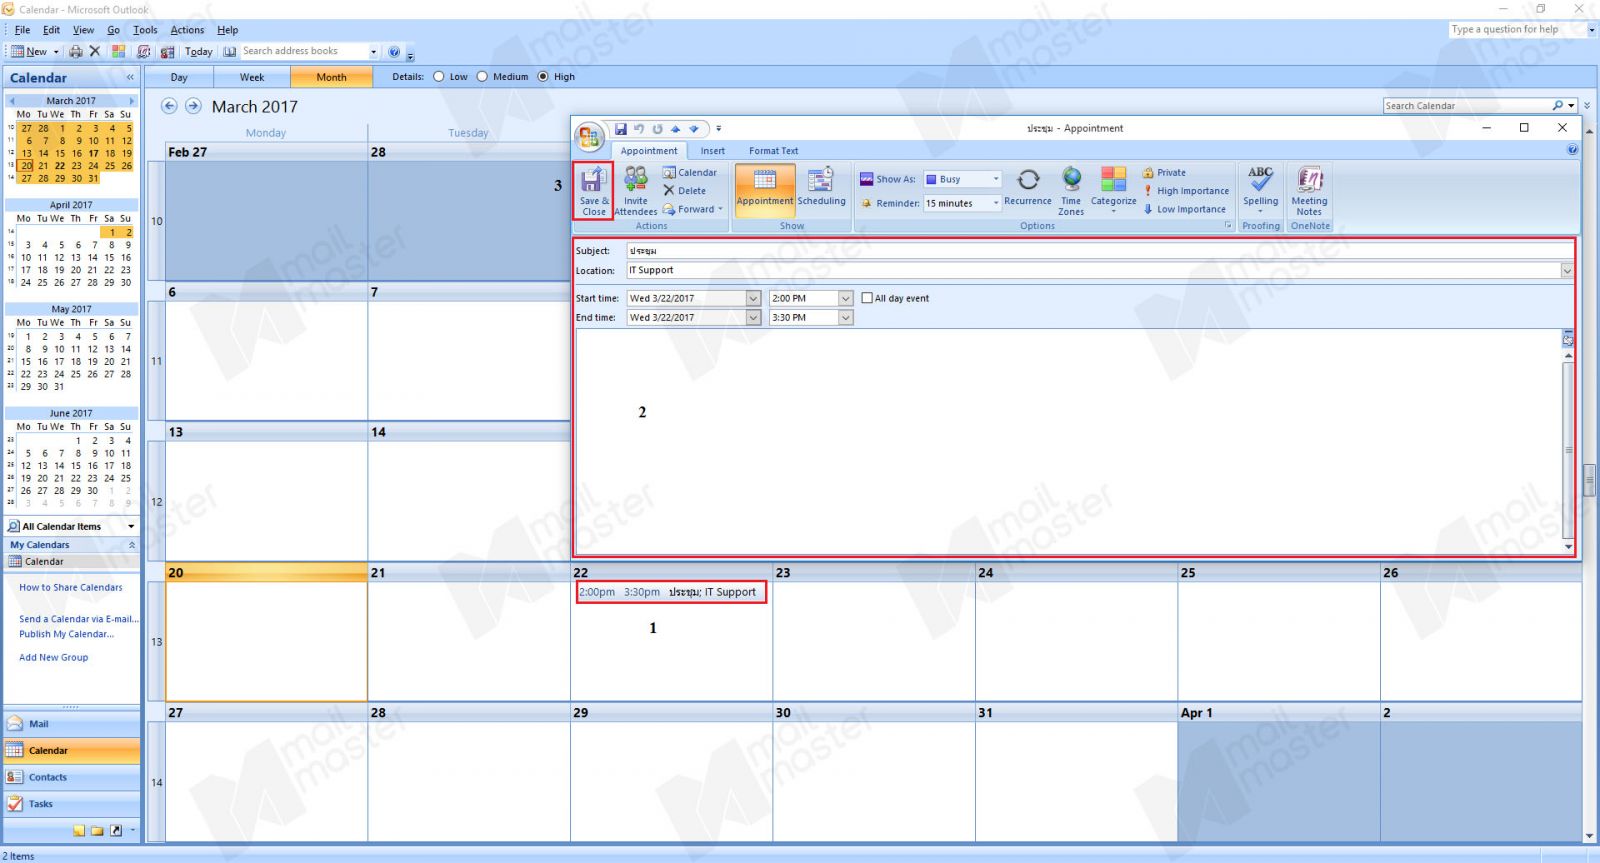Click Send a Calendar via E-mail link
The image size is (1600, 863).
pyautogui.click(x=79, y=619)
